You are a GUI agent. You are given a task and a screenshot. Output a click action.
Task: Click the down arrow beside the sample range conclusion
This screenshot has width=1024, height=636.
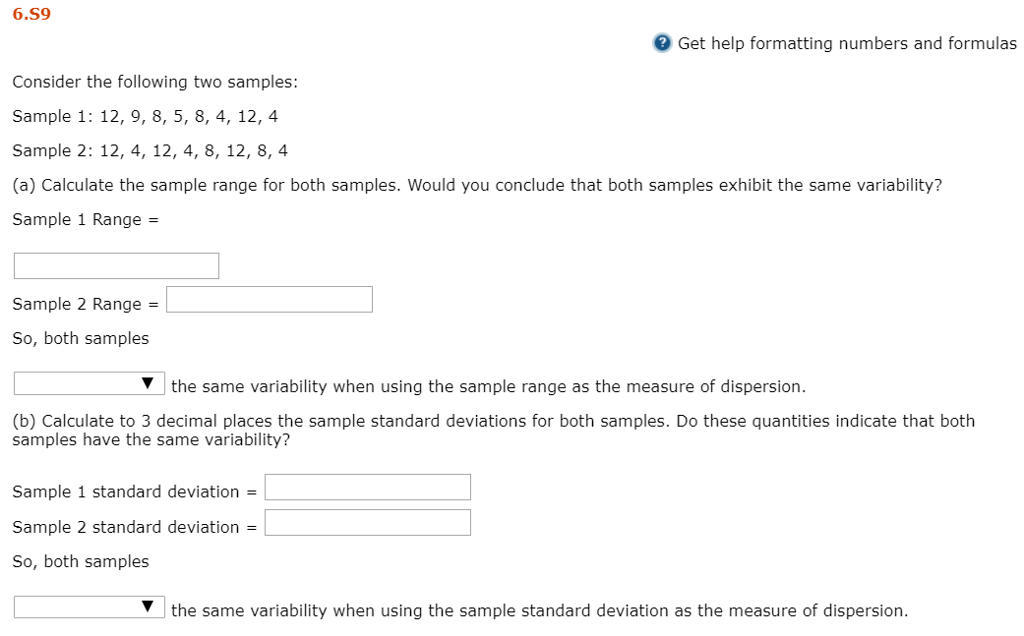pos(148,382)
